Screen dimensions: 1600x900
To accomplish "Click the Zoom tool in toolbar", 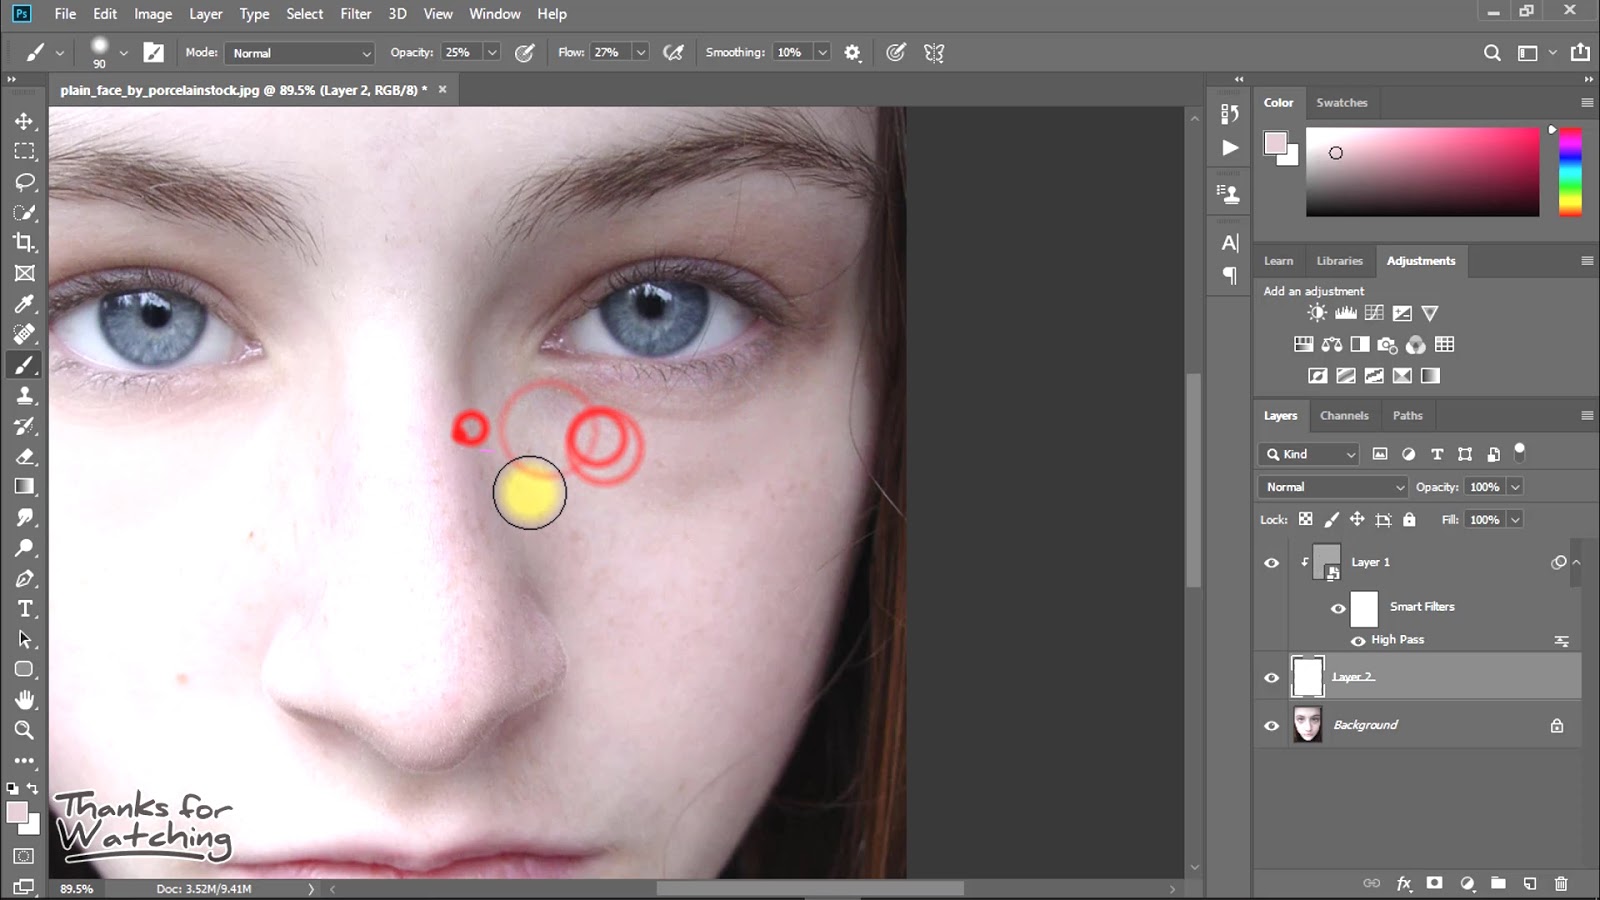I will click(x=24, y=731).
